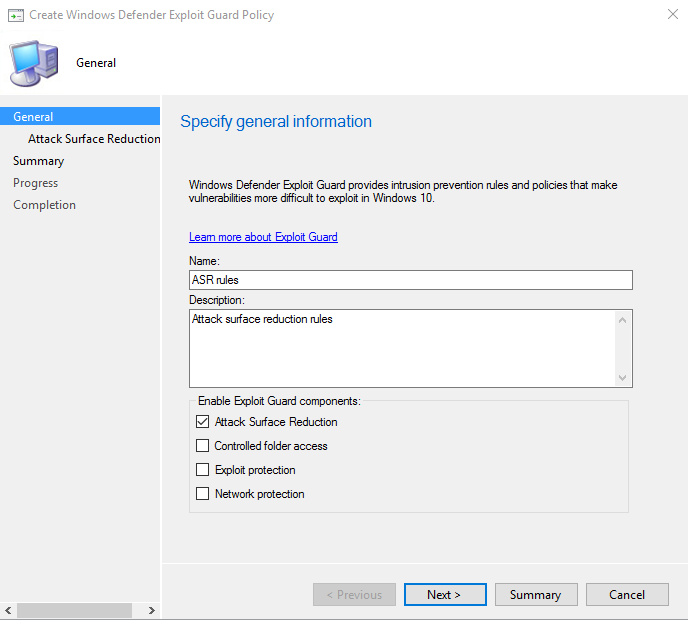Click inside the Description text box
Screen dimensions: 688x620
point(400,347)
